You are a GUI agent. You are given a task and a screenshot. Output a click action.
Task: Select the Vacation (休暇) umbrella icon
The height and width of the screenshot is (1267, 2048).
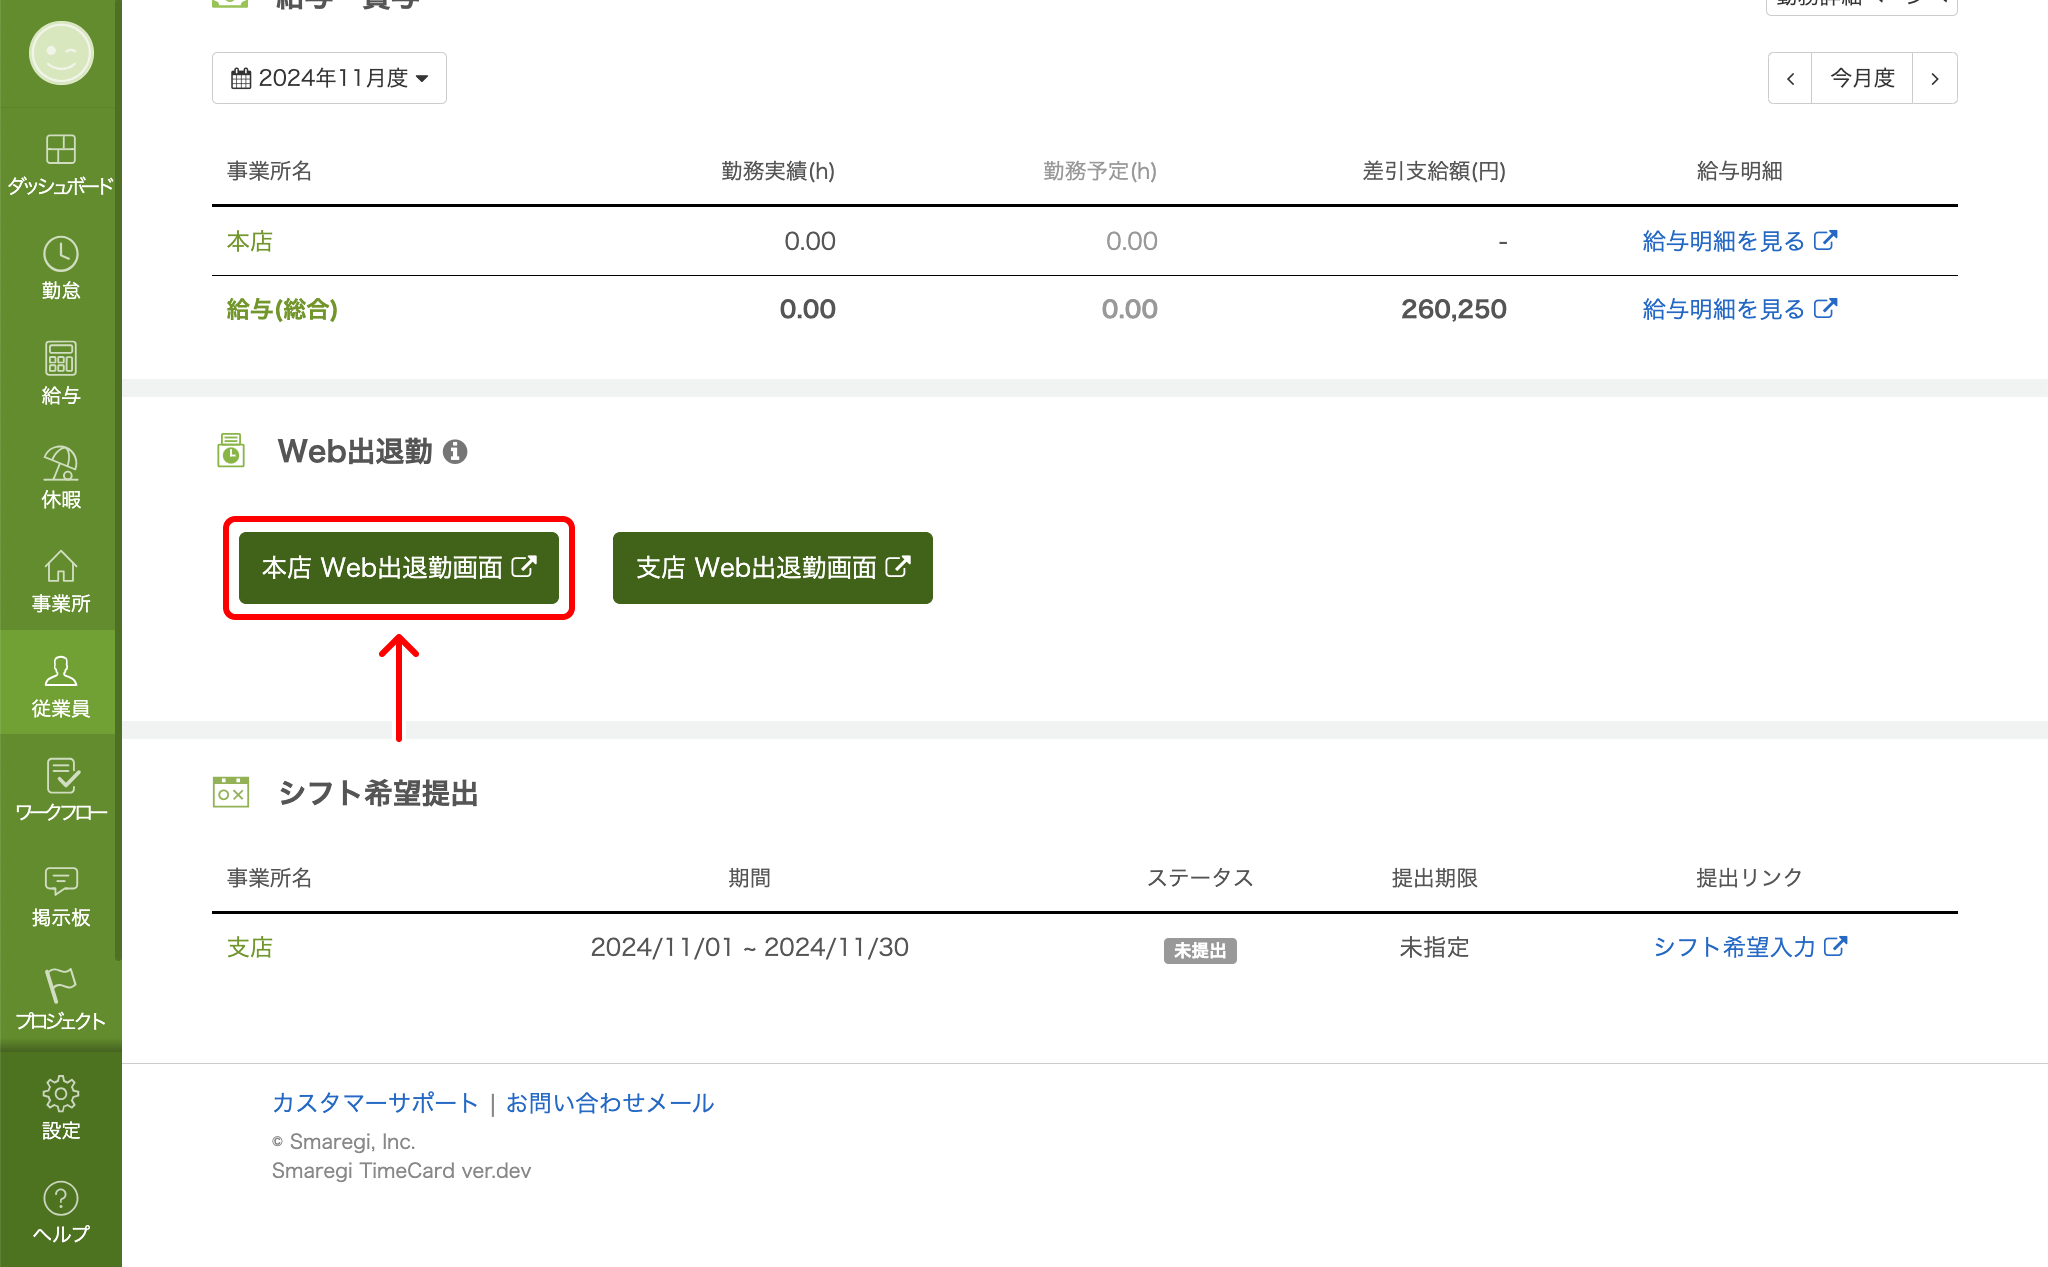pyautogui.click(x=60, y=476)
